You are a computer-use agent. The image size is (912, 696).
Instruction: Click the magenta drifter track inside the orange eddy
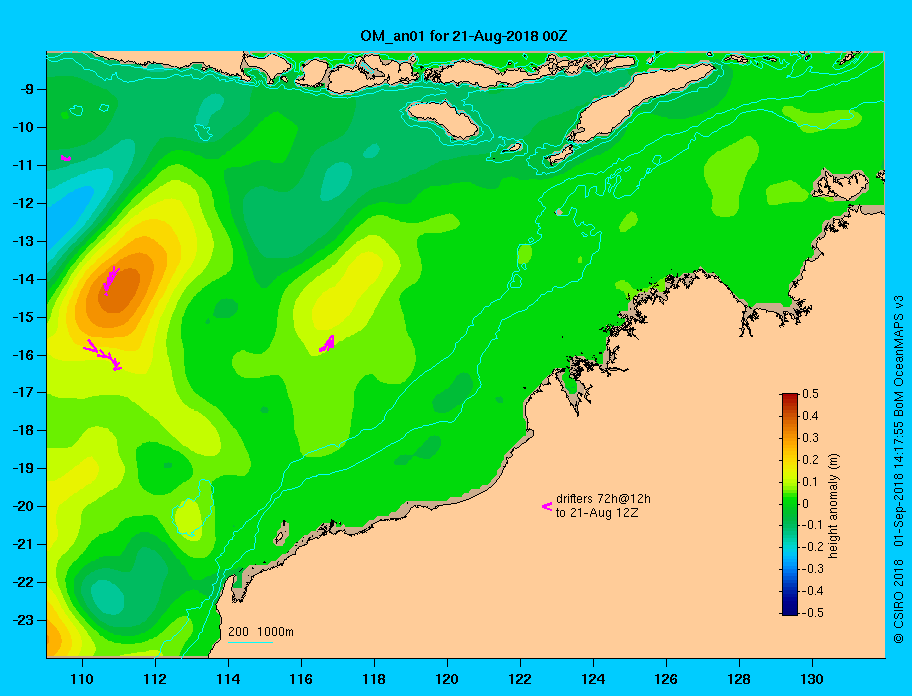point(111,280)
